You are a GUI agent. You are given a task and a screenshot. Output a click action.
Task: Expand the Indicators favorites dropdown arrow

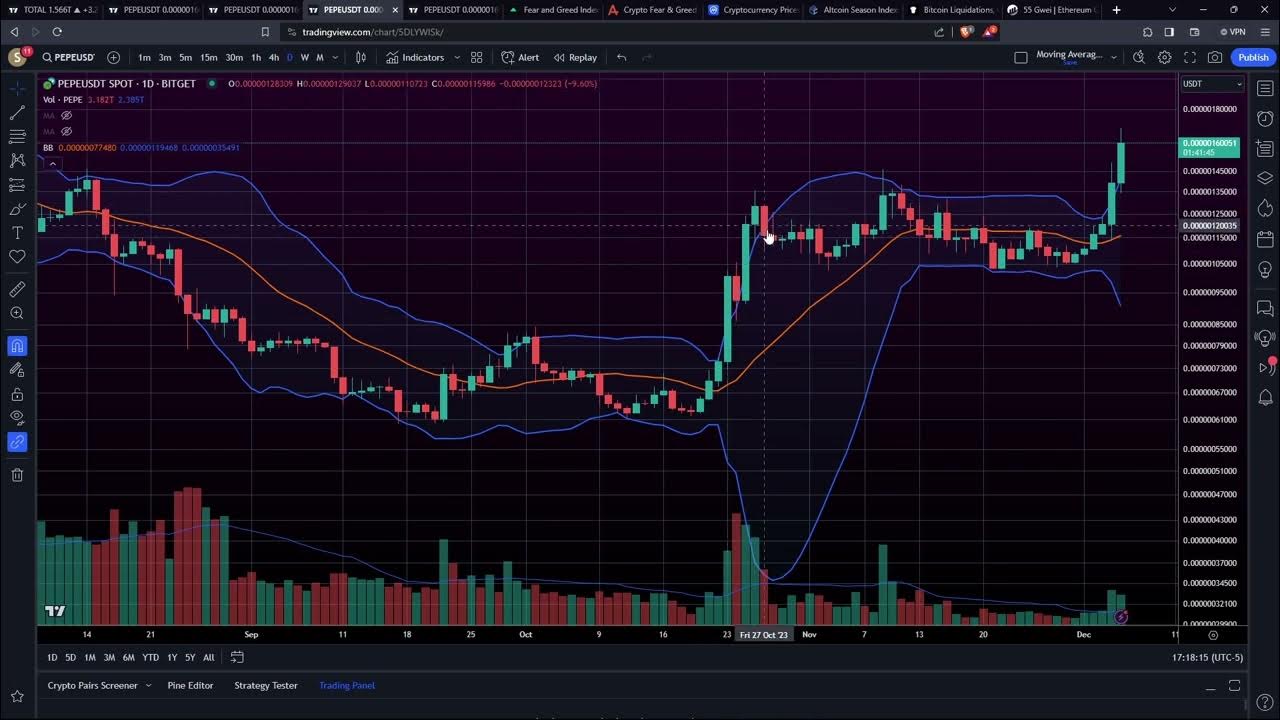click(457, 57)
